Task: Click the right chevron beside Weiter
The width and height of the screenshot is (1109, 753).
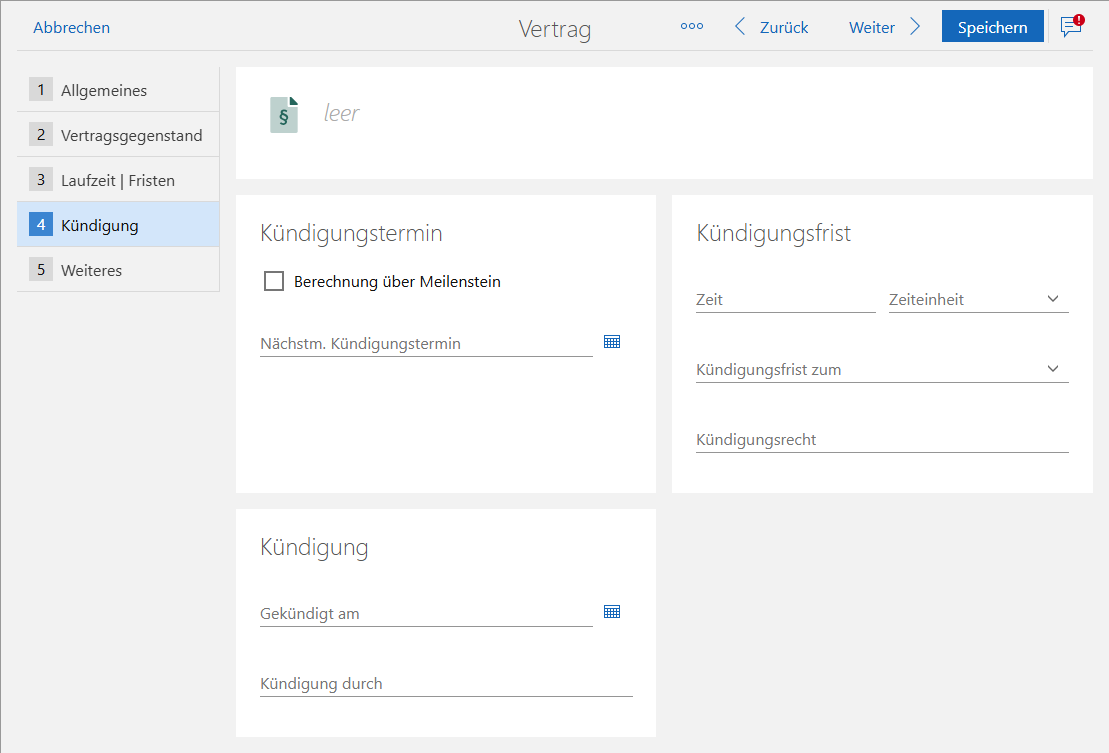Action: (915, 26)
